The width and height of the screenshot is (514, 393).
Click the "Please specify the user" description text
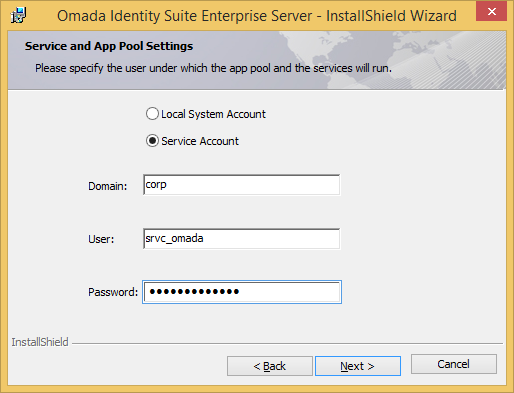coord(213,68)
